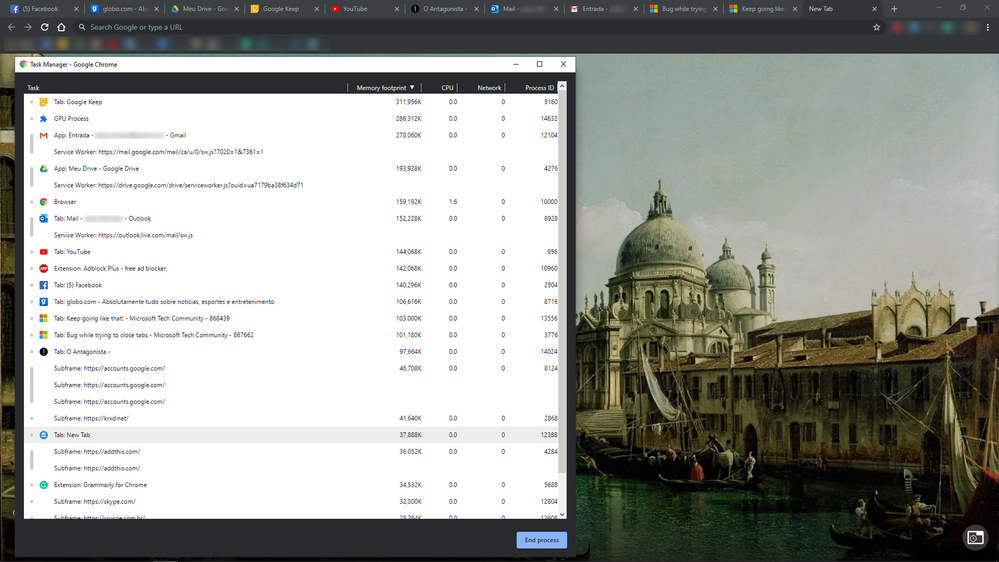Click Microsoft icon in Keep going like that row
The width and height of the screenshot is (999, 562).
[43, 318]
